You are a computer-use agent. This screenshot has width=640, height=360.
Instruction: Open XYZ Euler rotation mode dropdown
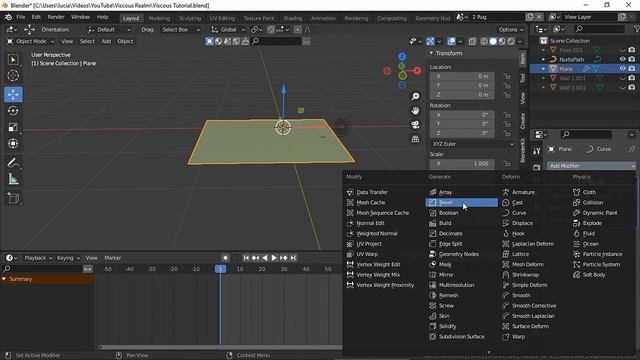tap(472, 144)
